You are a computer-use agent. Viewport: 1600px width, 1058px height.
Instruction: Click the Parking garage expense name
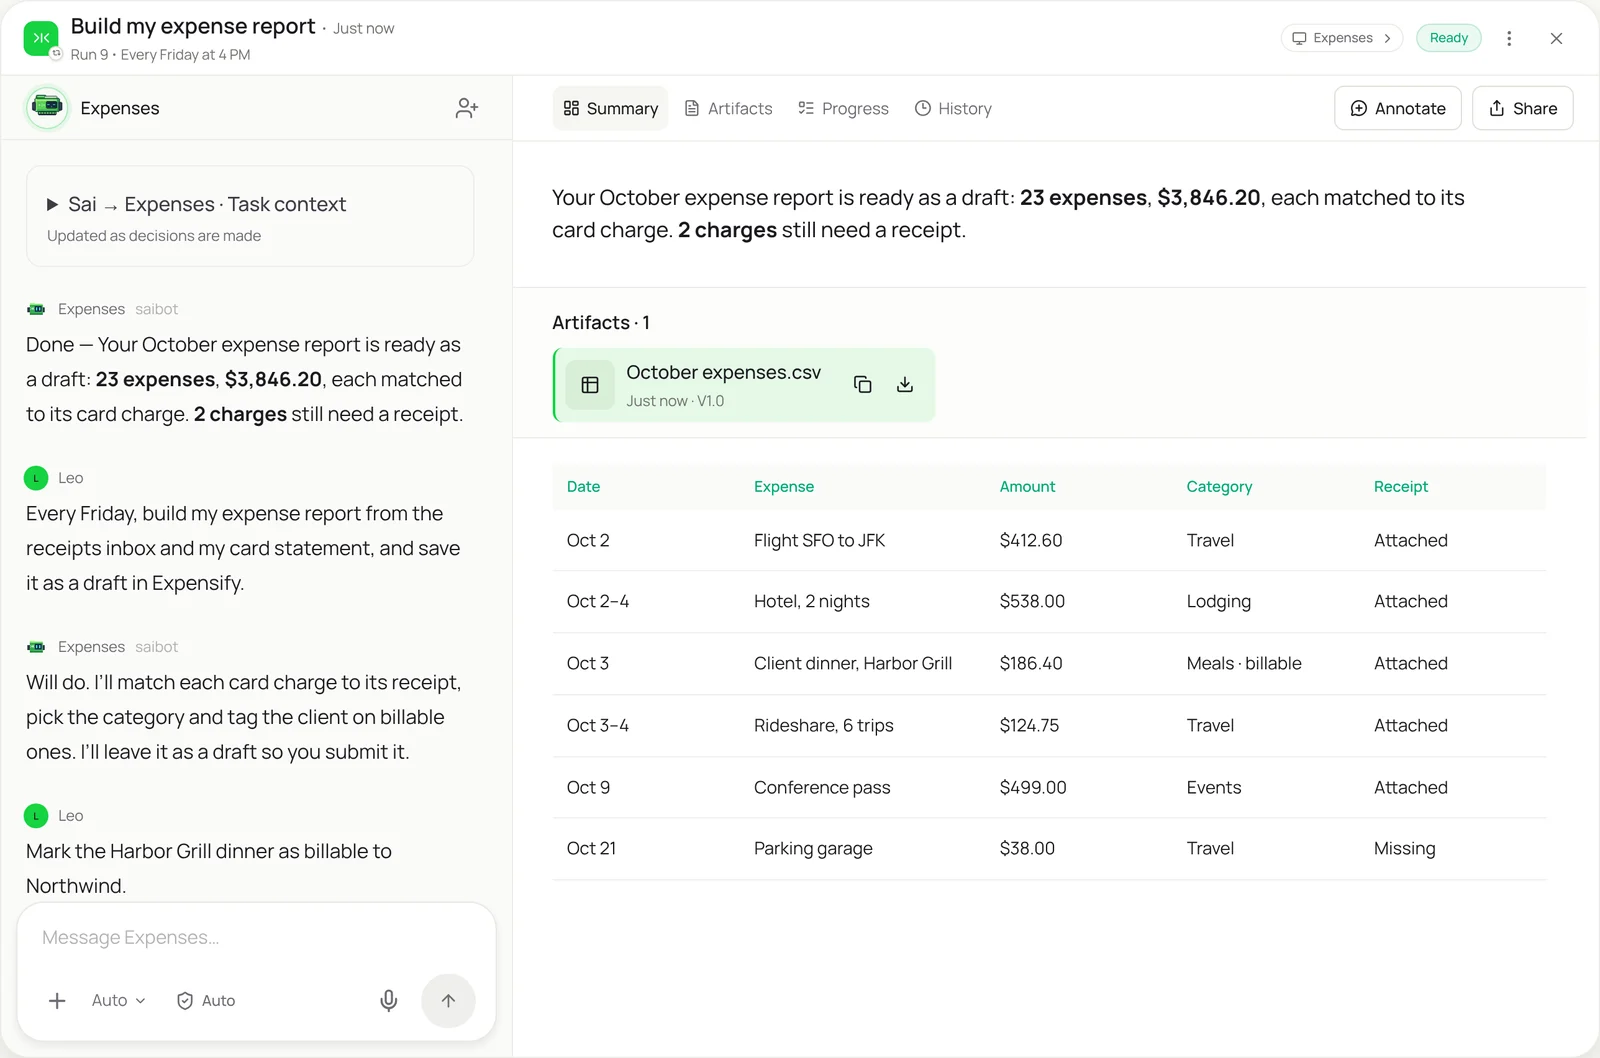point(813,849)
